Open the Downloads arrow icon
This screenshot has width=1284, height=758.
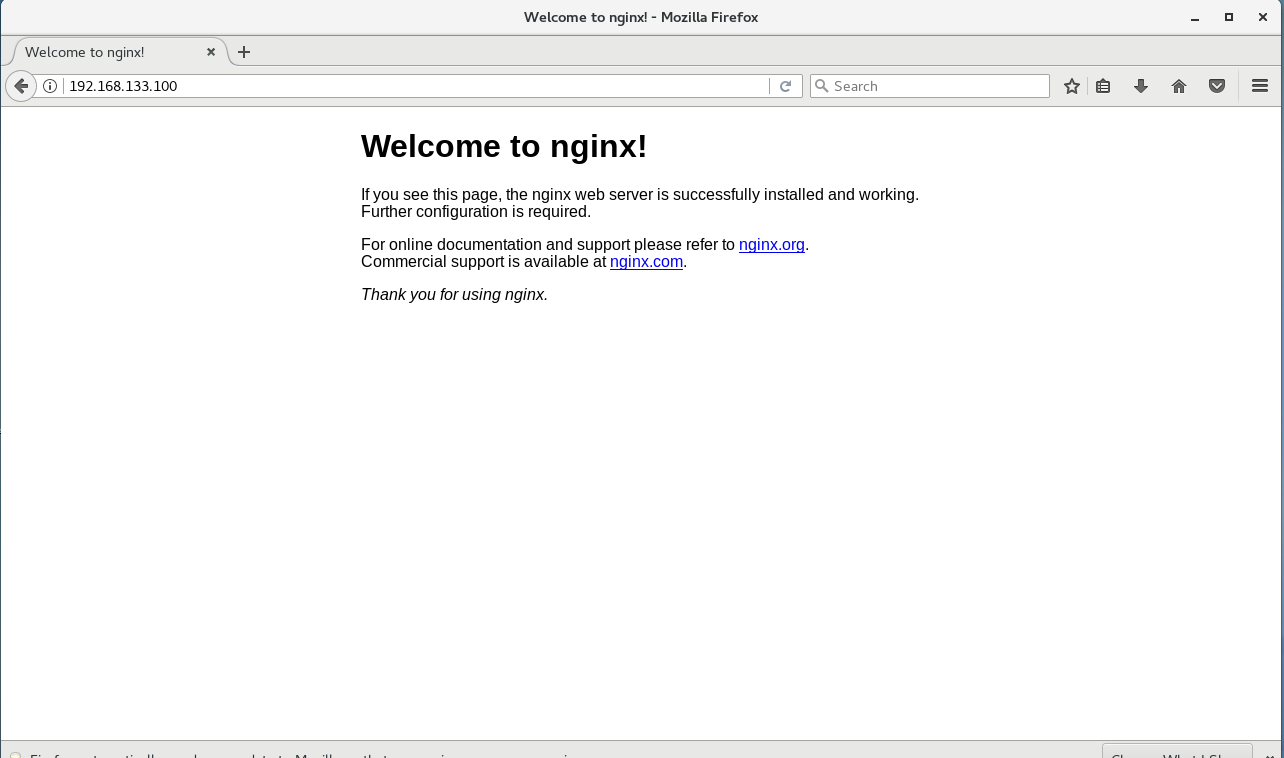[x=1141, y=86]
